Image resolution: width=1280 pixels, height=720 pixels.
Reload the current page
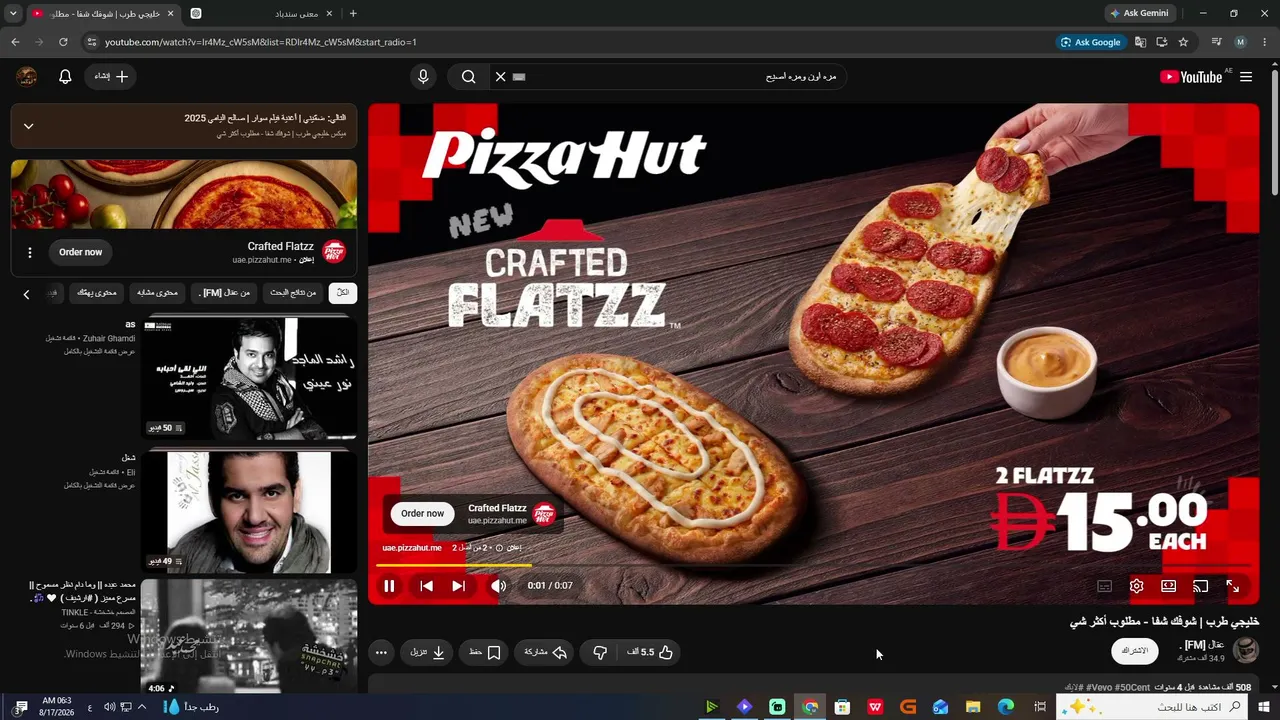coord(63,42)
